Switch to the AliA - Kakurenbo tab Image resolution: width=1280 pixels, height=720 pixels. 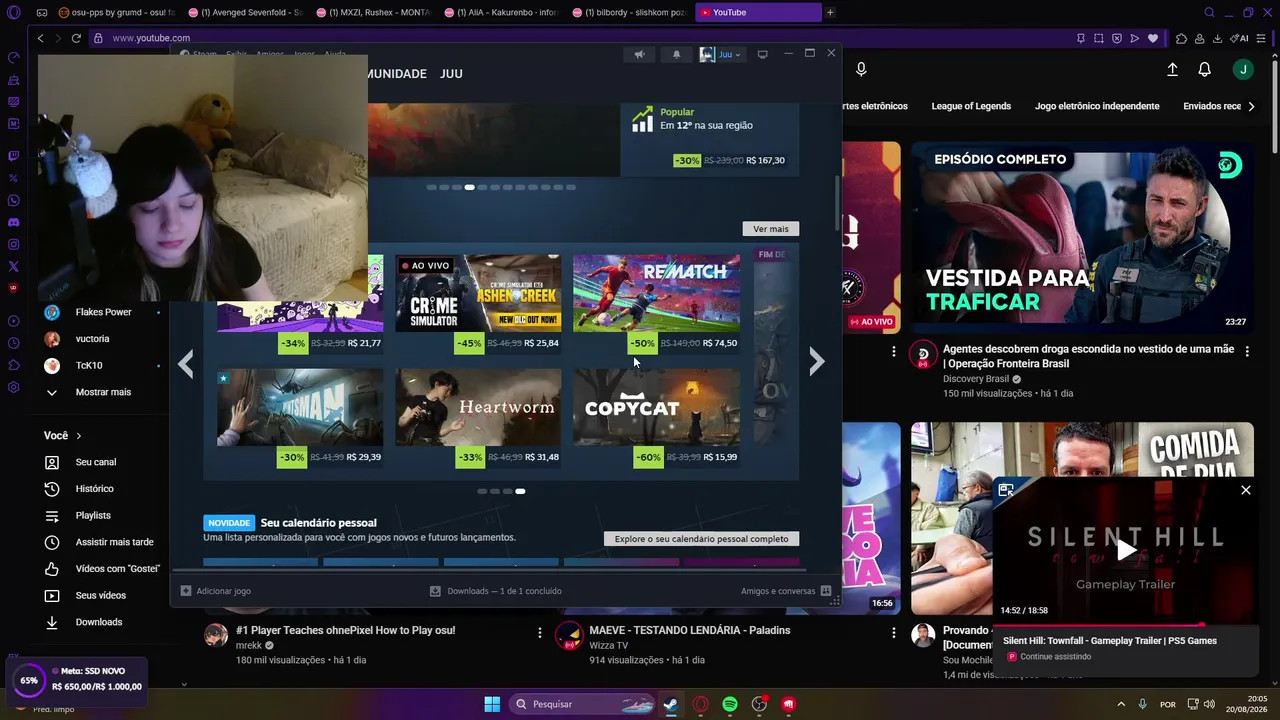(500, 12)
